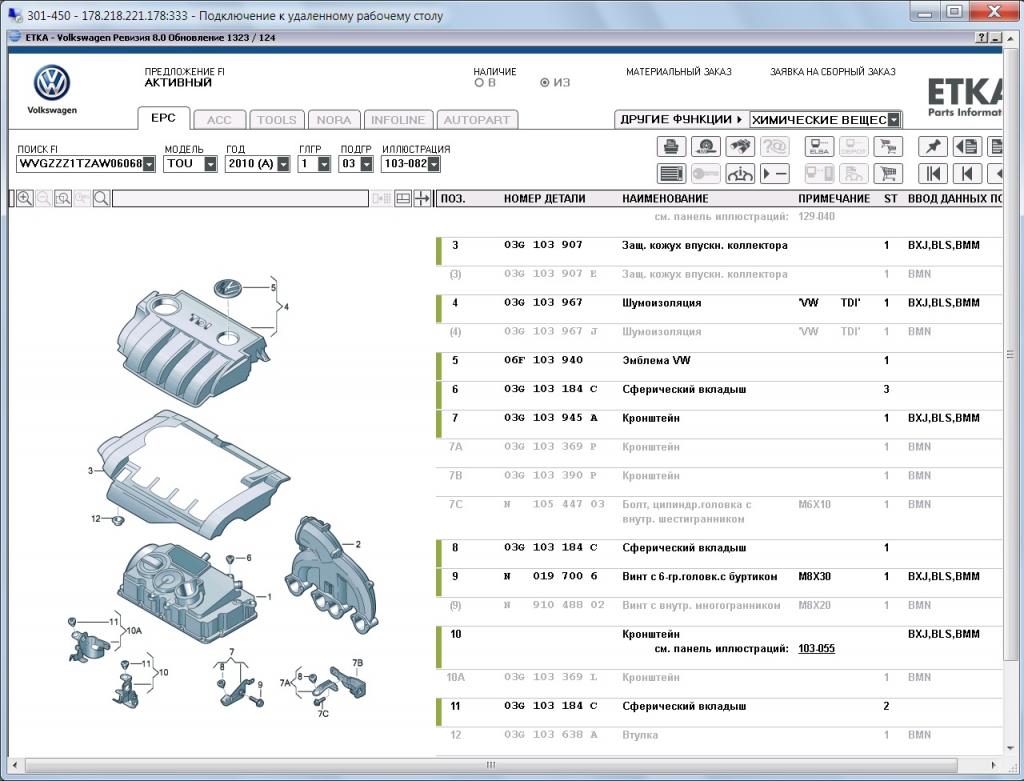Open the ИЛЛЮСТРАЦИЯ 103-082 dropdown
This screenshot has height=781, width=1024.
tap(434, 164)
